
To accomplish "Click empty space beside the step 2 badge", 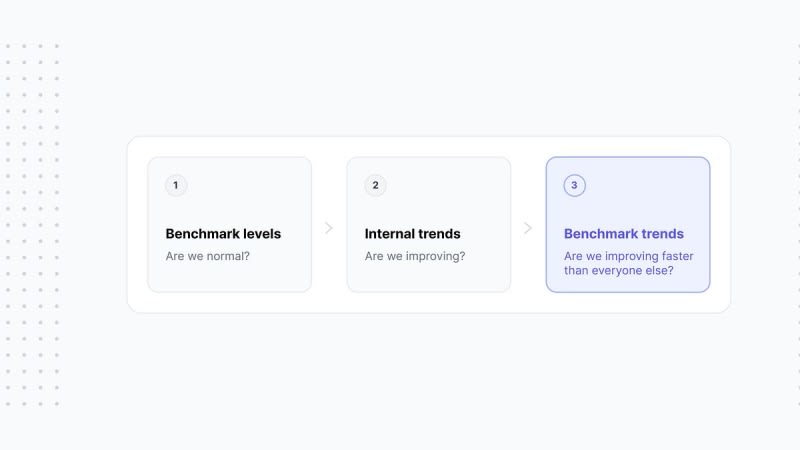I will click(444, 185).
